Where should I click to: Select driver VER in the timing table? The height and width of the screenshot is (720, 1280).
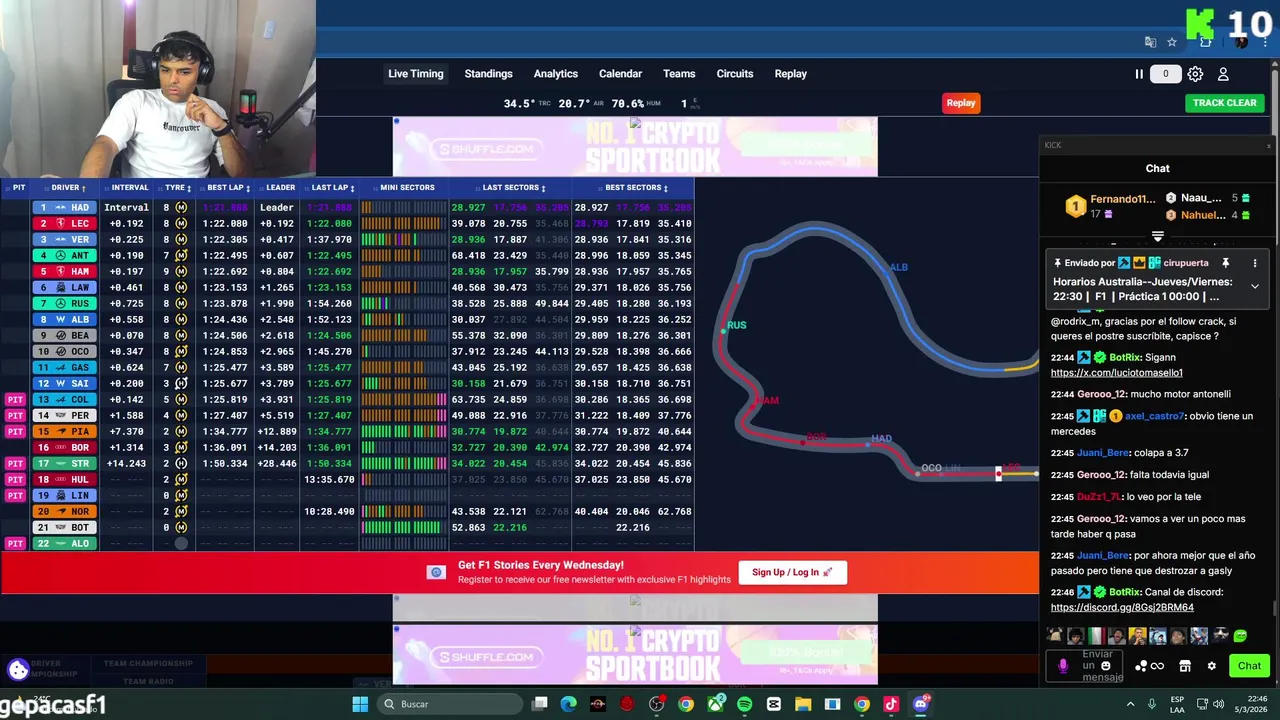coord(63,239)
